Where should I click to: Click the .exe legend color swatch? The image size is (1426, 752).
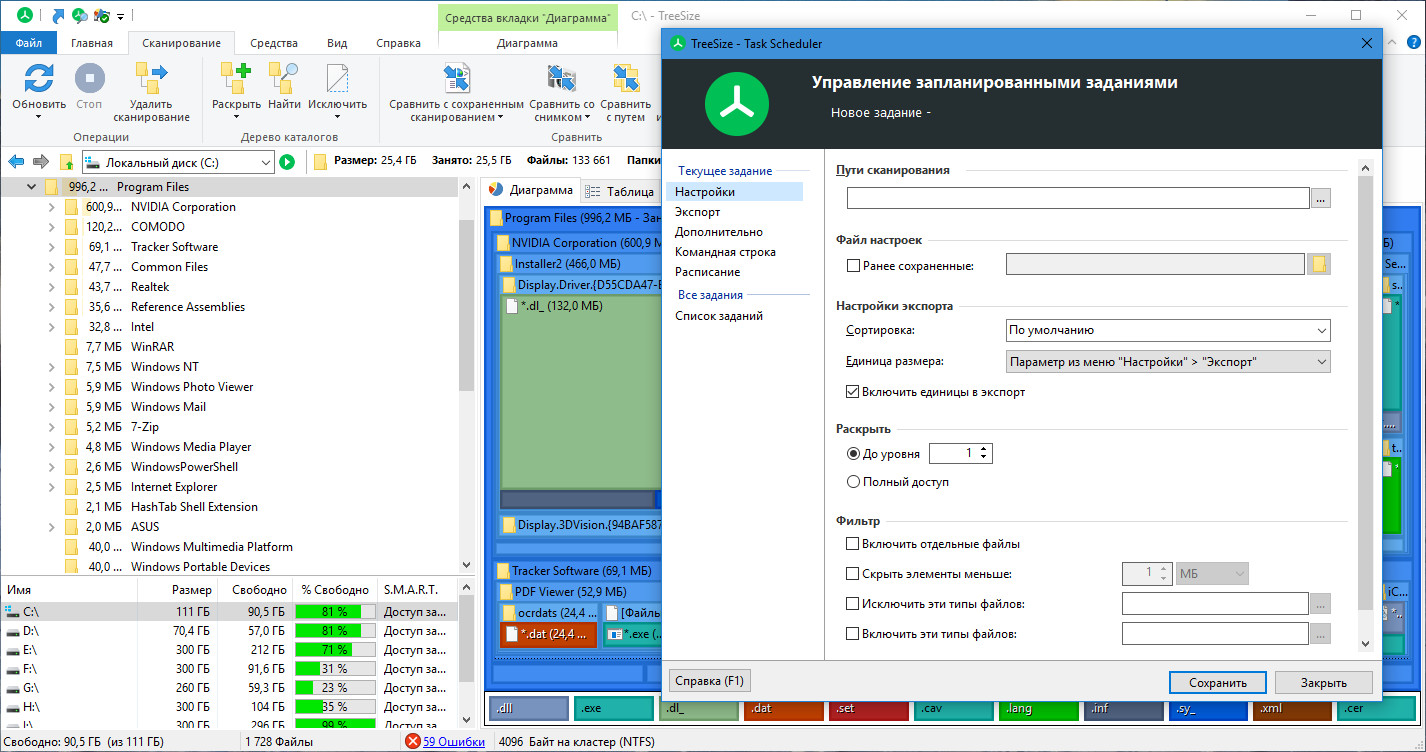pyautogui.click(x=613, y=709)
